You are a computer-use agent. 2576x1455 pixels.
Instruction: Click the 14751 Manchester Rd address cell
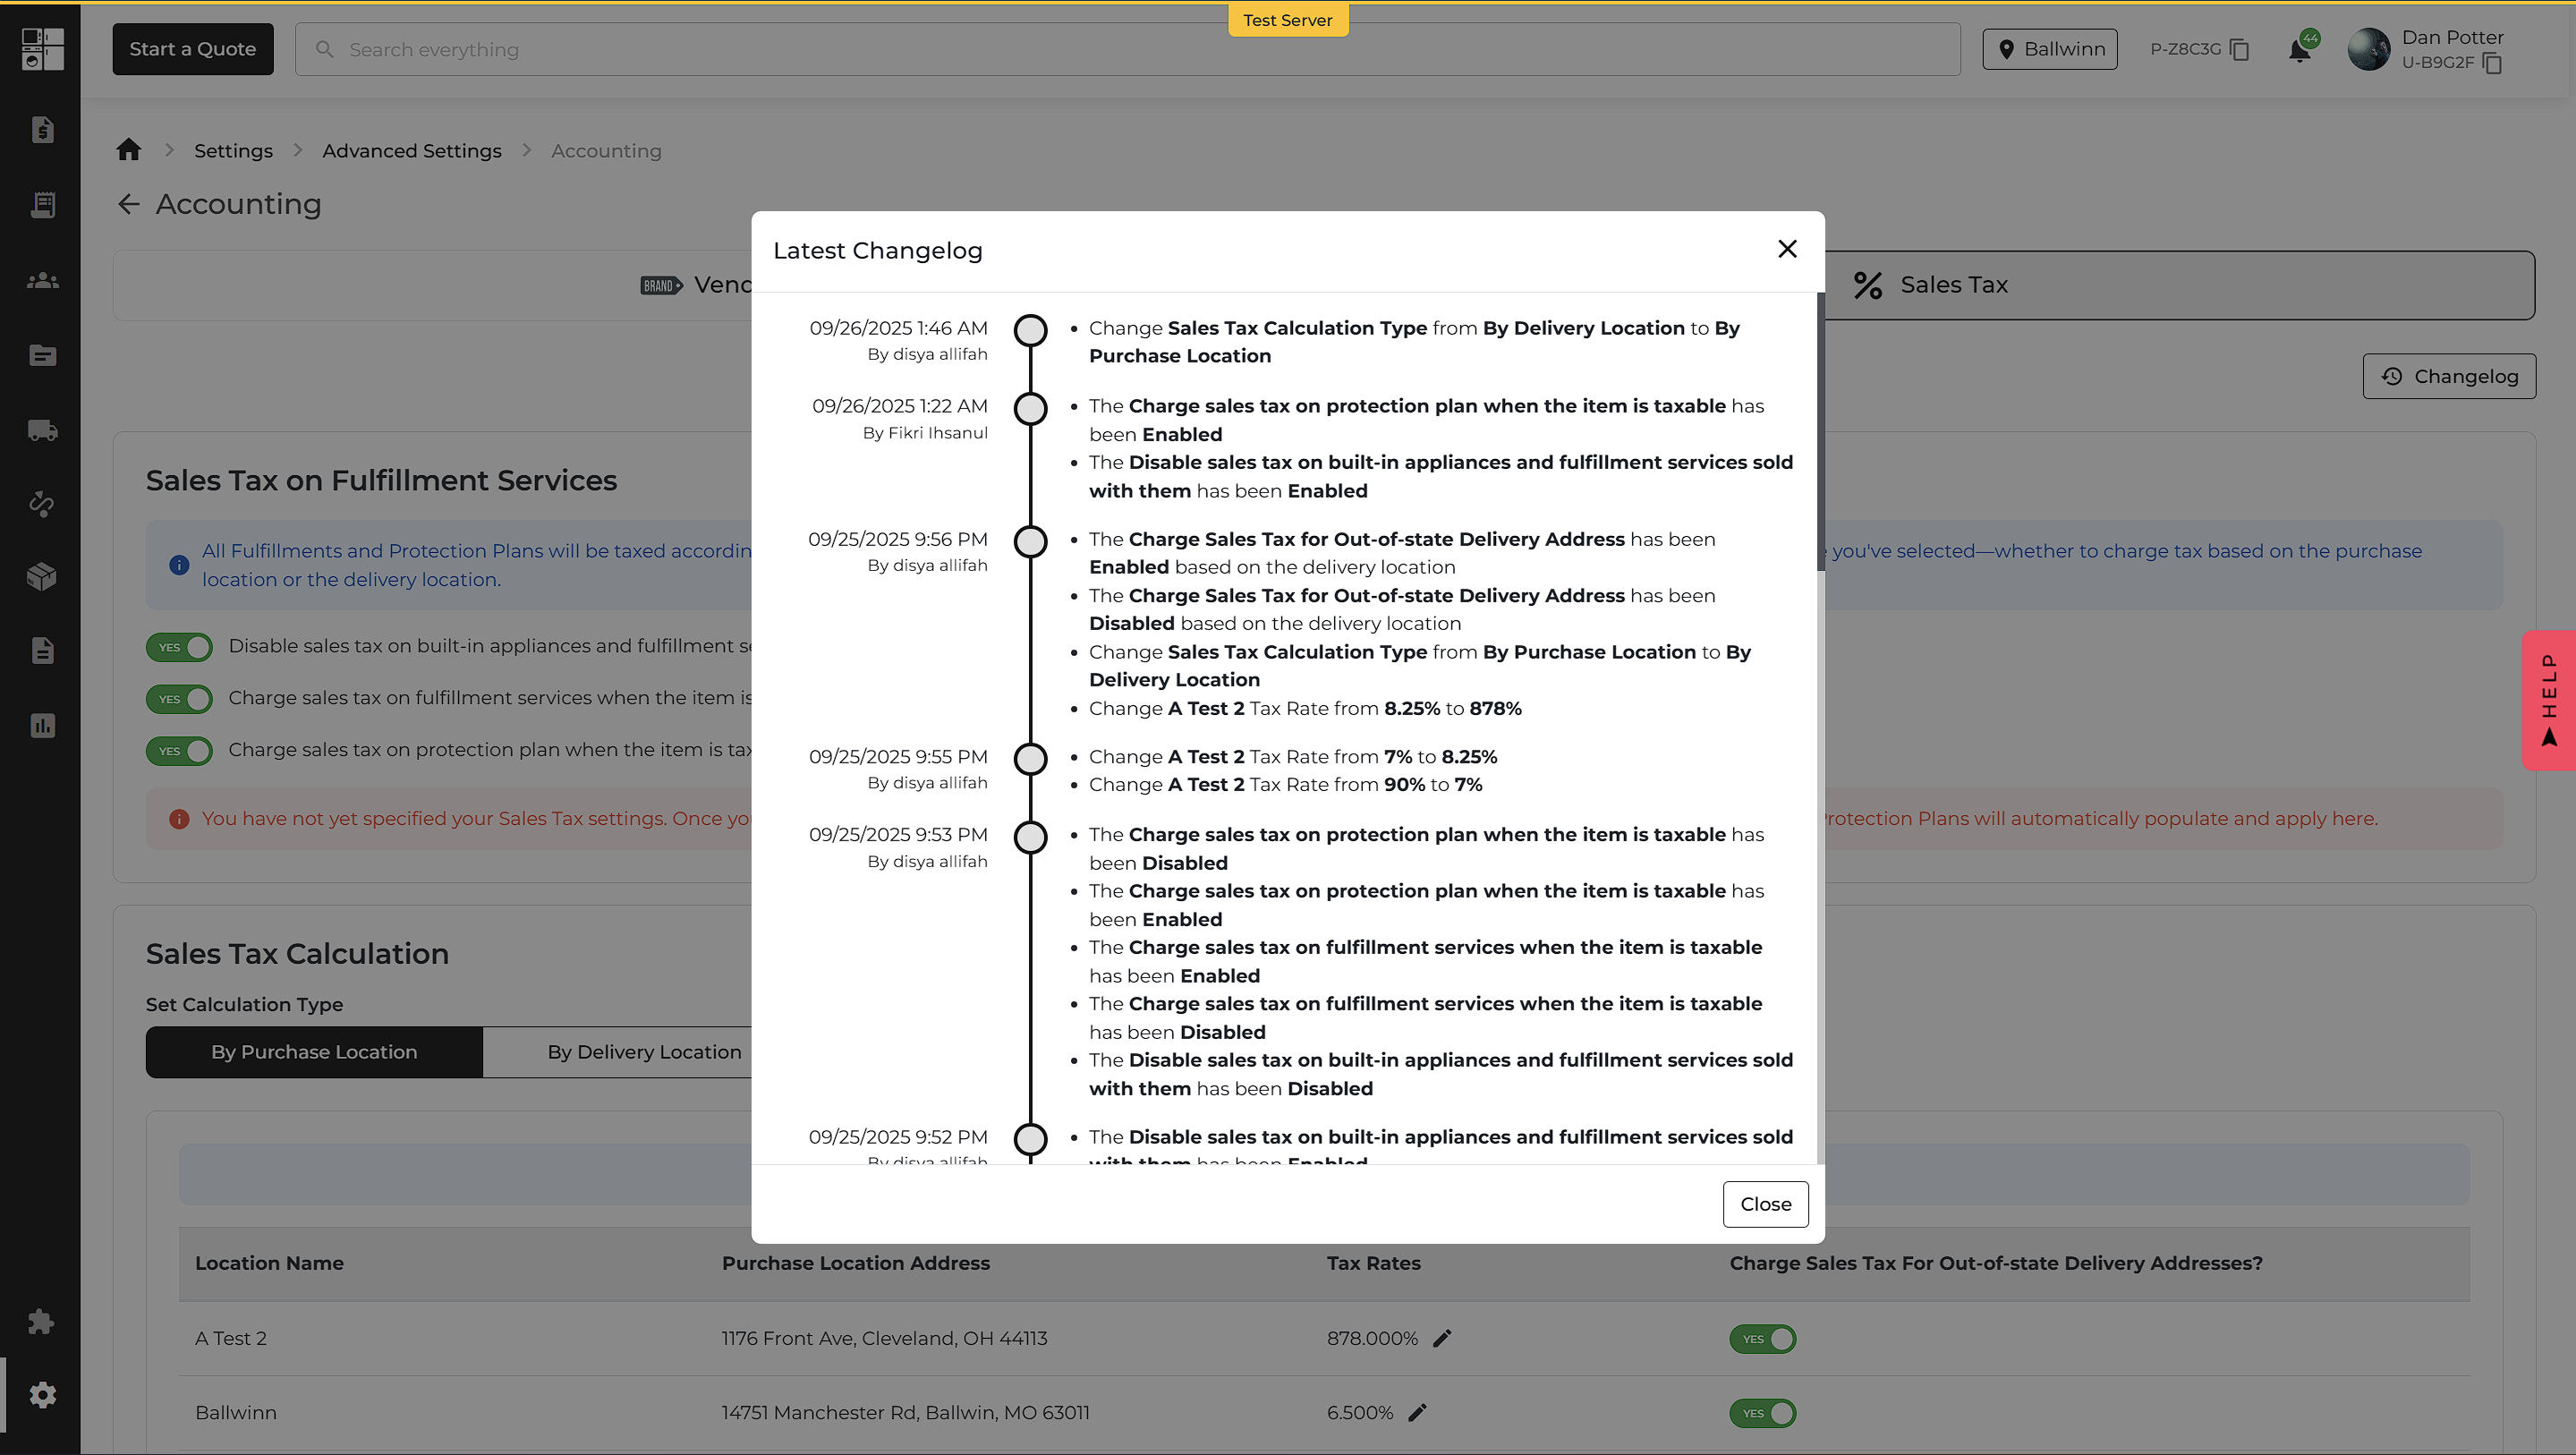click(905, 1412)
